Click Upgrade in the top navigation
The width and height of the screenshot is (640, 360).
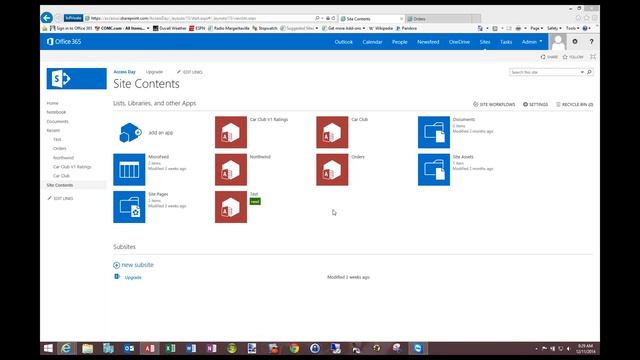click(154, 72)
